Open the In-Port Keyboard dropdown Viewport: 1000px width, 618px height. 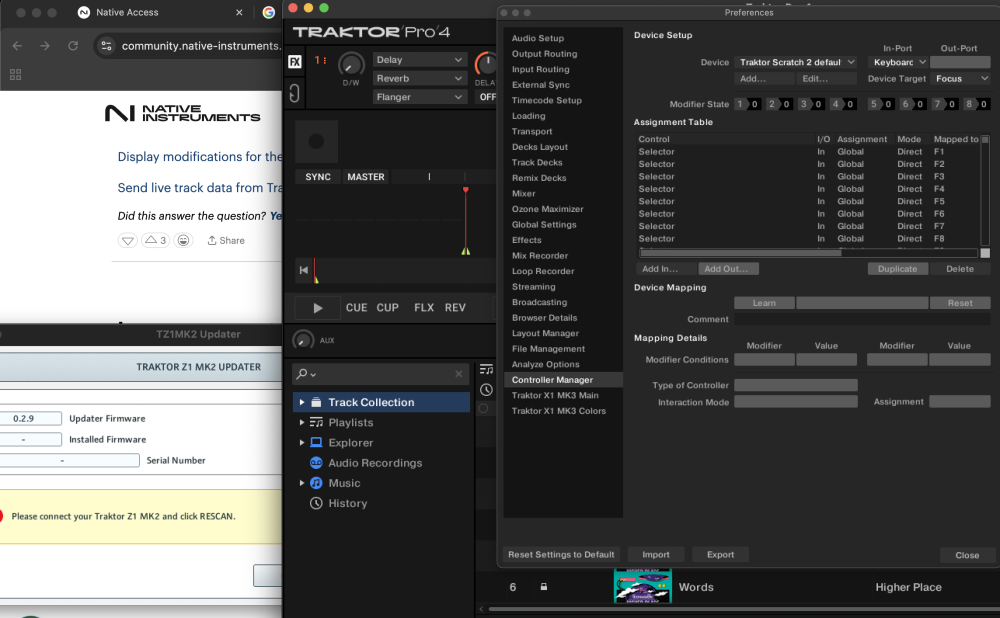click(898, 62)
